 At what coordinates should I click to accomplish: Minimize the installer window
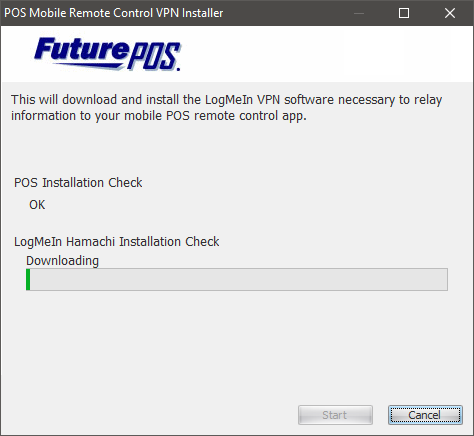coord(359,13)
